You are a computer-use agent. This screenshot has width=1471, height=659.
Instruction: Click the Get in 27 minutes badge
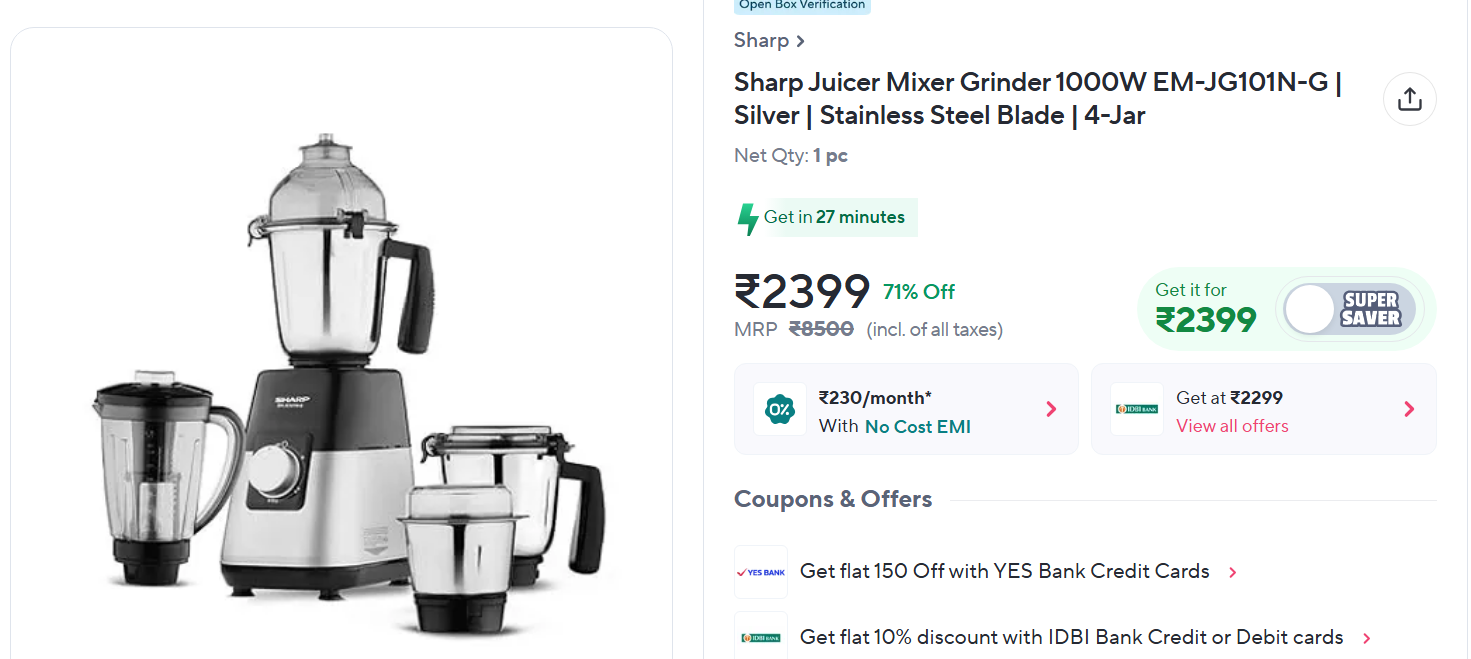click(834, 217)
